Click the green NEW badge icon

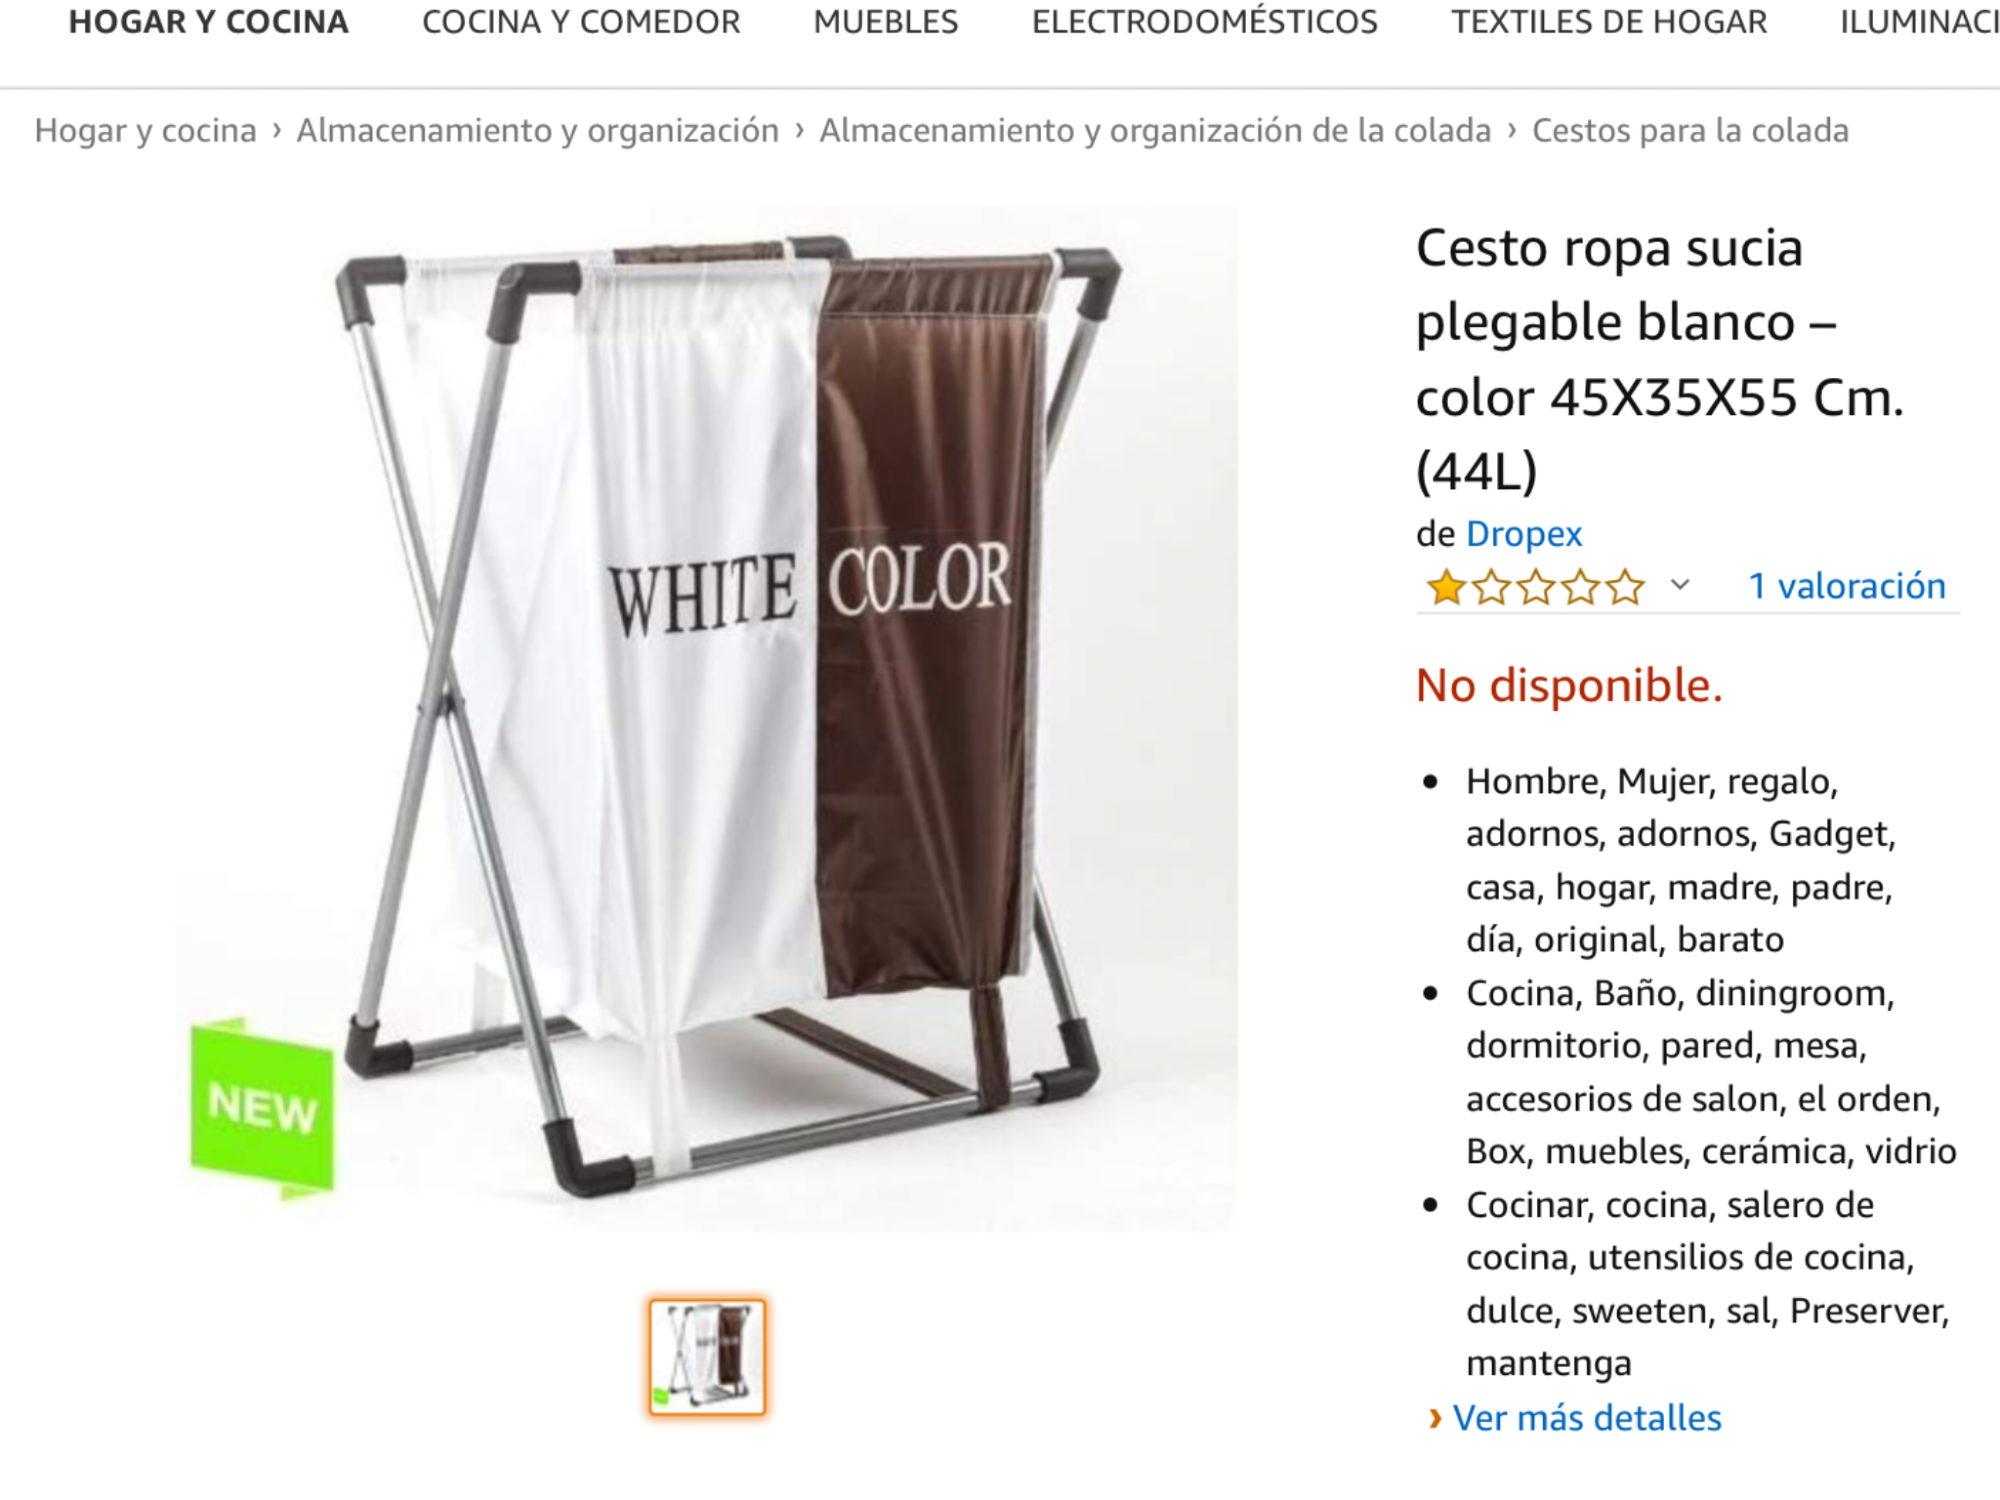click(262, 1108)
